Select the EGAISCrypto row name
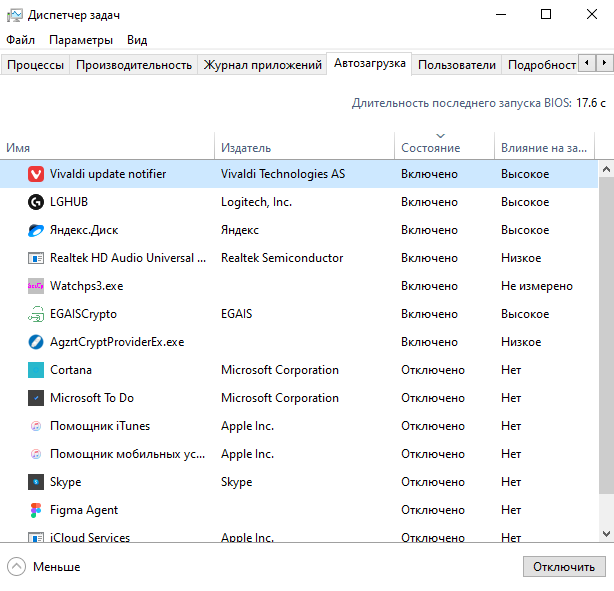The height and width of the screenshot is (591, 614). [x=83, y=314]
